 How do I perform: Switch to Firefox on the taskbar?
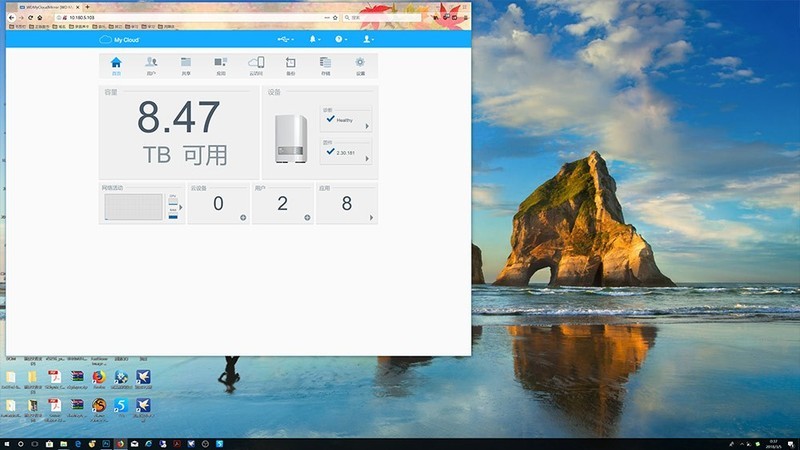120,444
